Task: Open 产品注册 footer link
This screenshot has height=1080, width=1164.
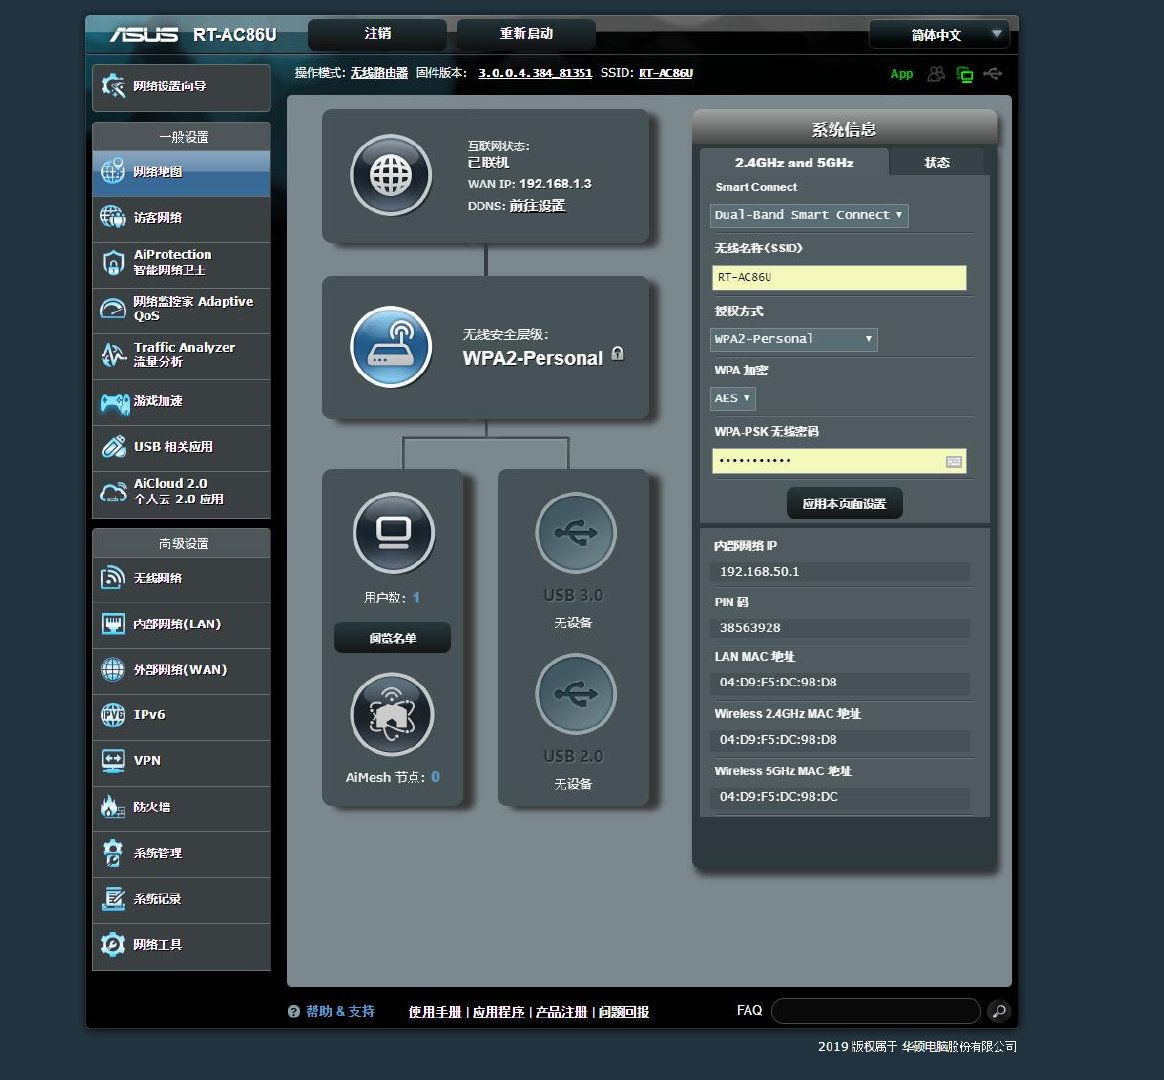Action: 561,1012
